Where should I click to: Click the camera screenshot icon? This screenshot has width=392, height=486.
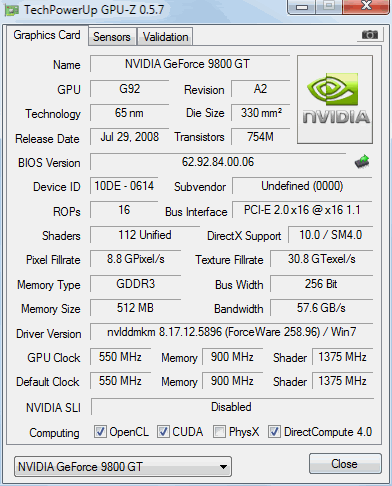coord(369,34)
